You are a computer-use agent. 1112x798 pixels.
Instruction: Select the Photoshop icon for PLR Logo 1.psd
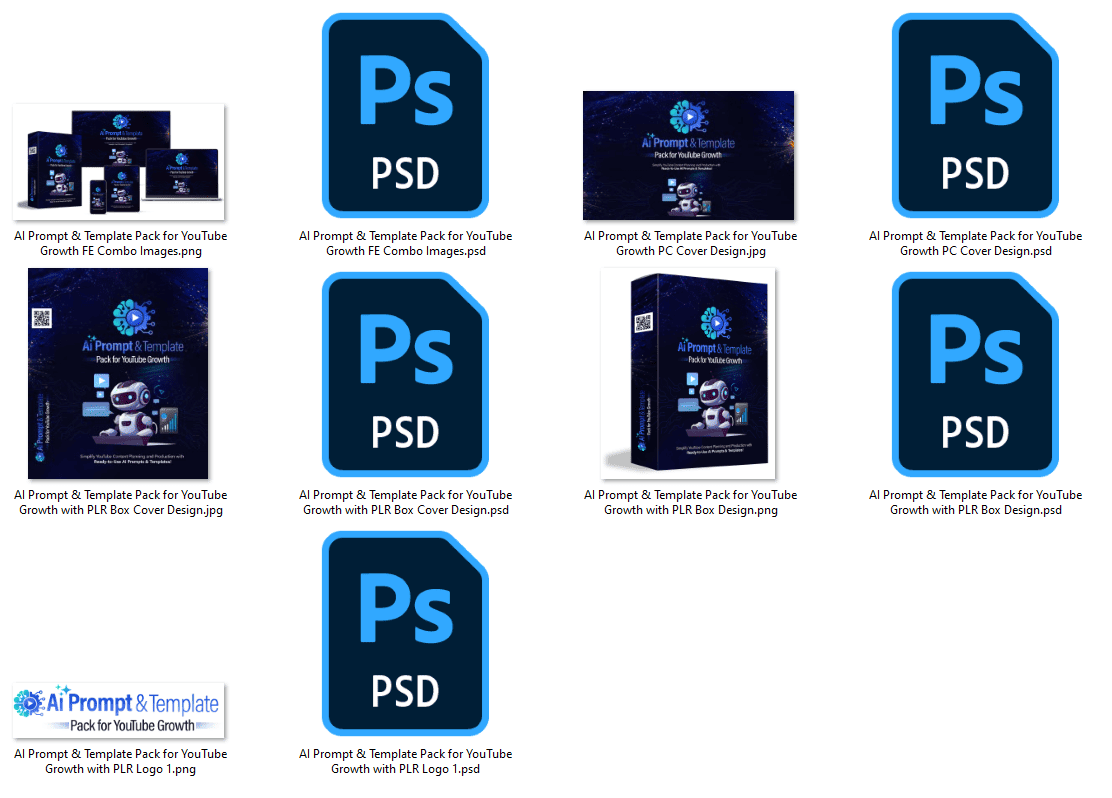click(x=405, y=633)
